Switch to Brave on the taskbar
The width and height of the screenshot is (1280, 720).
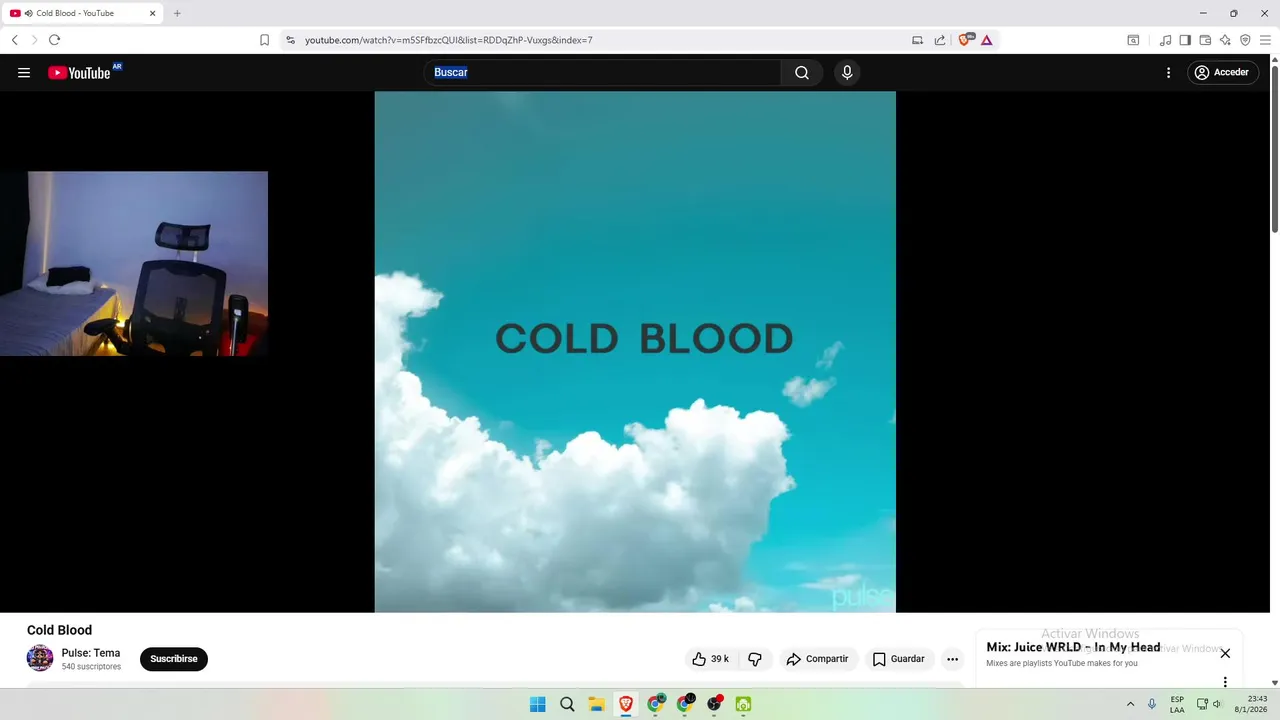[626, 704]
